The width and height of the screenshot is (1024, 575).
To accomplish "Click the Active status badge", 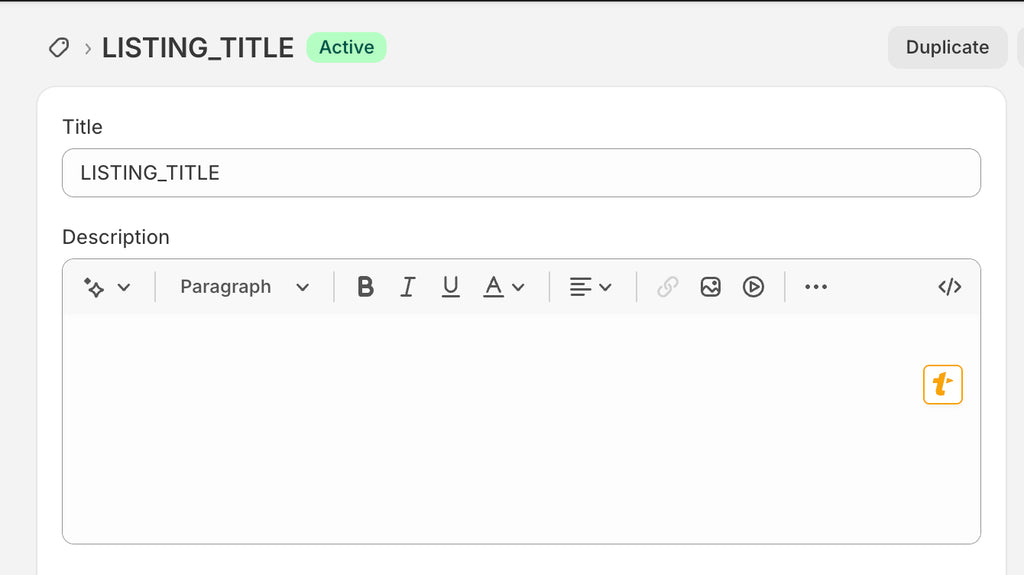I will pos(347,48).
